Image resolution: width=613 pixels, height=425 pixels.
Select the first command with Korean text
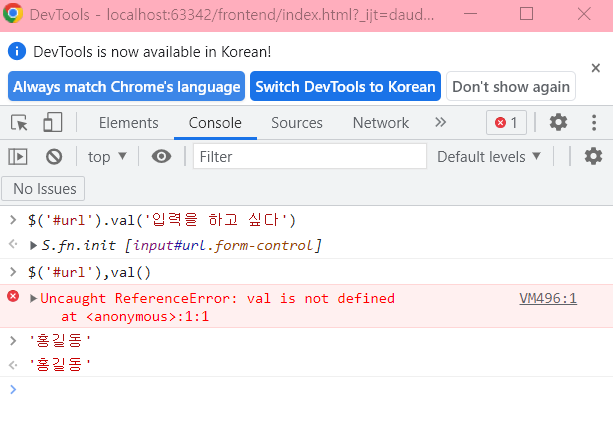[162, 220]
